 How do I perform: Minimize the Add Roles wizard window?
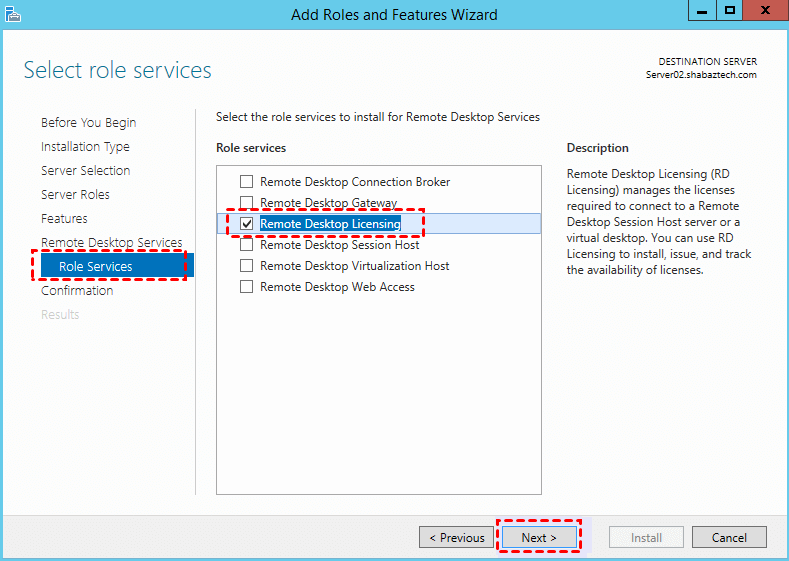click(x=702, y=9)
